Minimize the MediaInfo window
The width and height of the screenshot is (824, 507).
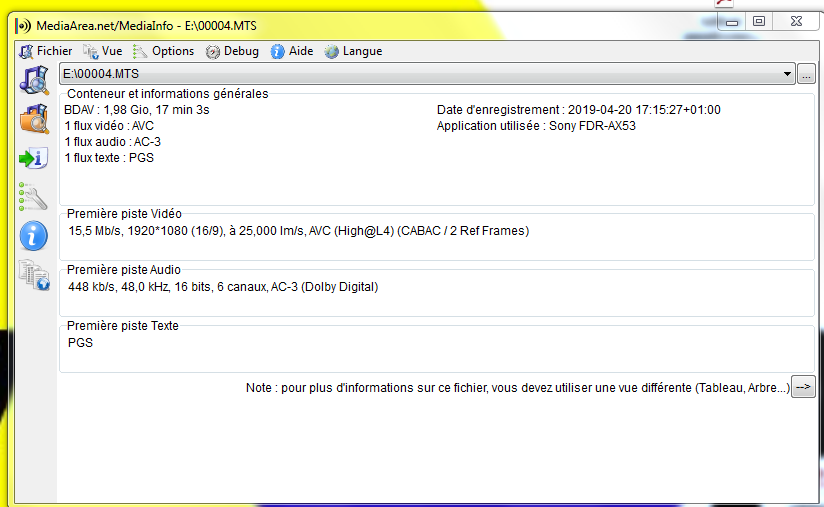[x=732, y=22]
